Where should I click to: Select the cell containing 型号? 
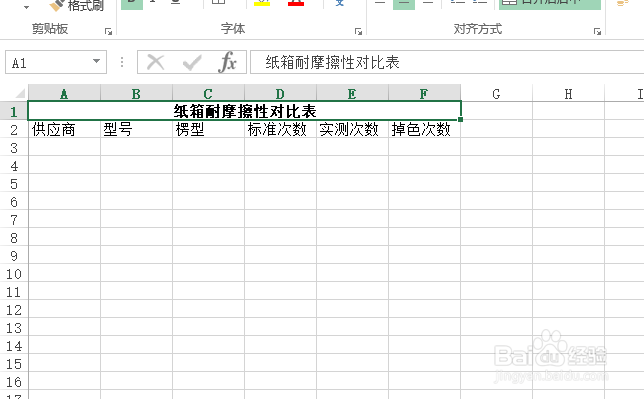[x=136, y=129]
